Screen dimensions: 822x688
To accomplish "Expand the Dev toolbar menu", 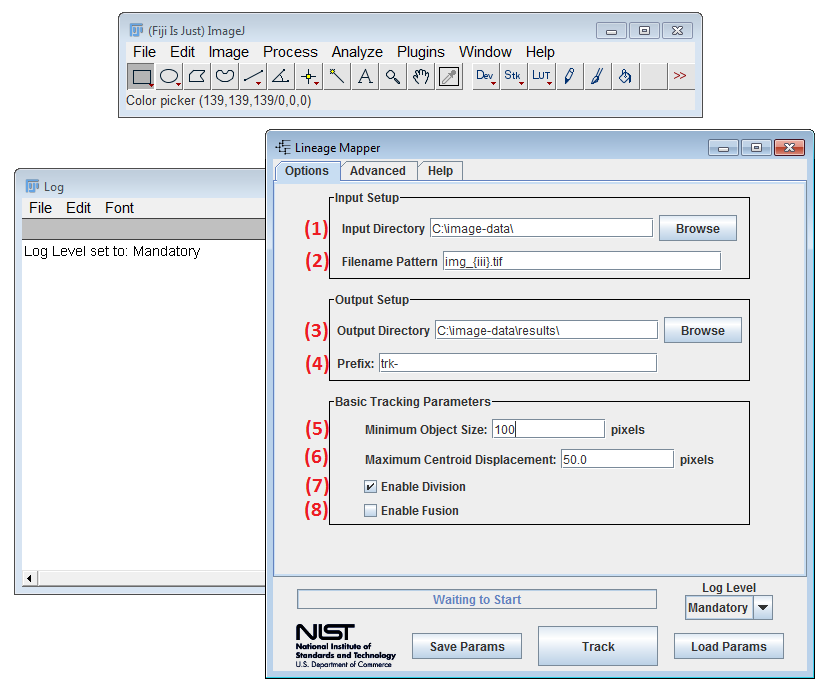I will [484, 76].
